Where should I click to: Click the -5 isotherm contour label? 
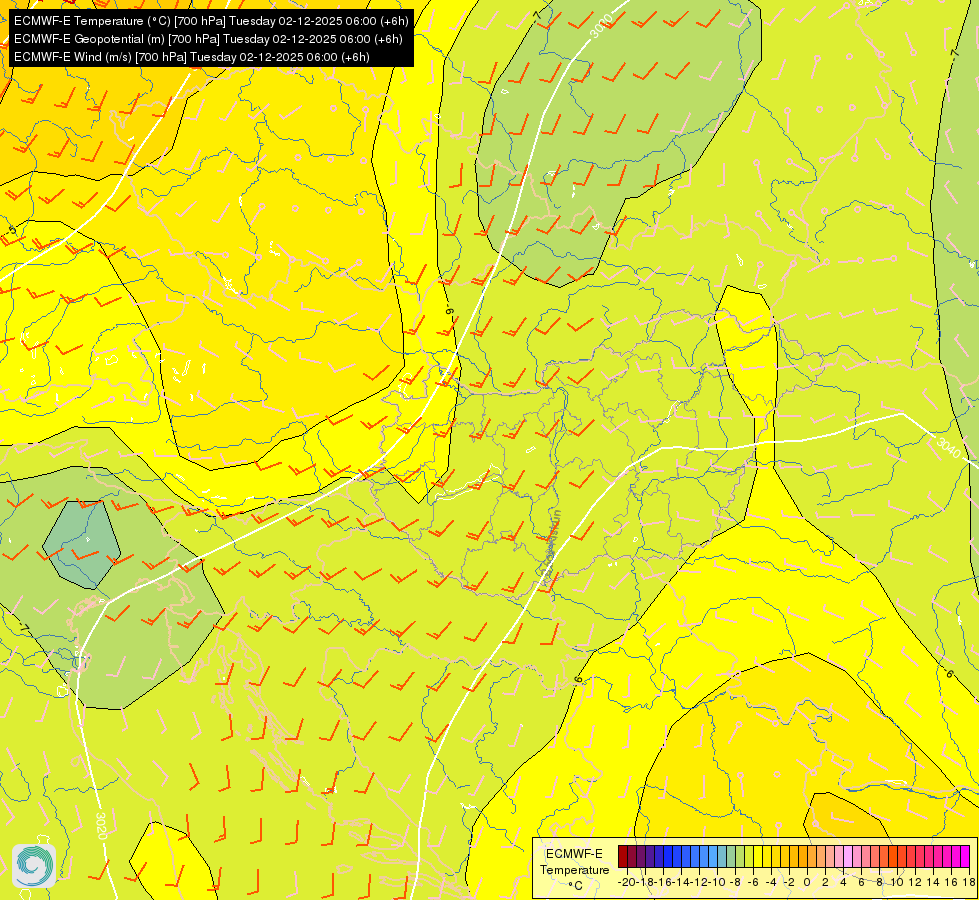[12, 230]
